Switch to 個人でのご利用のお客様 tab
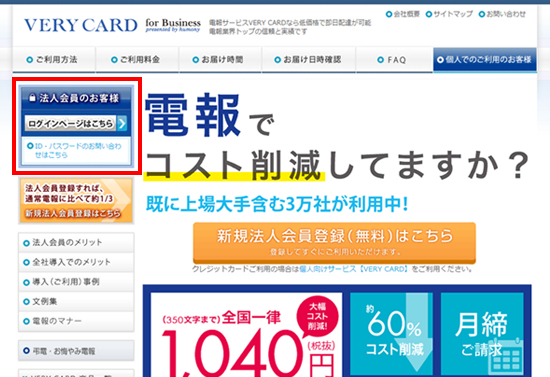The height and width of the screenshot is (377, 550). tap(485, 60)
